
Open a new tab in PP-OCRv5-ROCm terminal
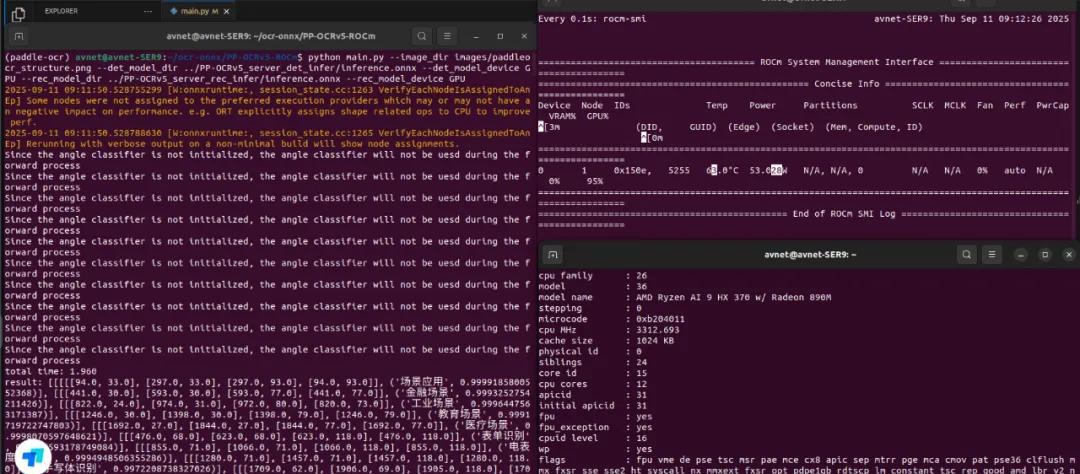19,36
